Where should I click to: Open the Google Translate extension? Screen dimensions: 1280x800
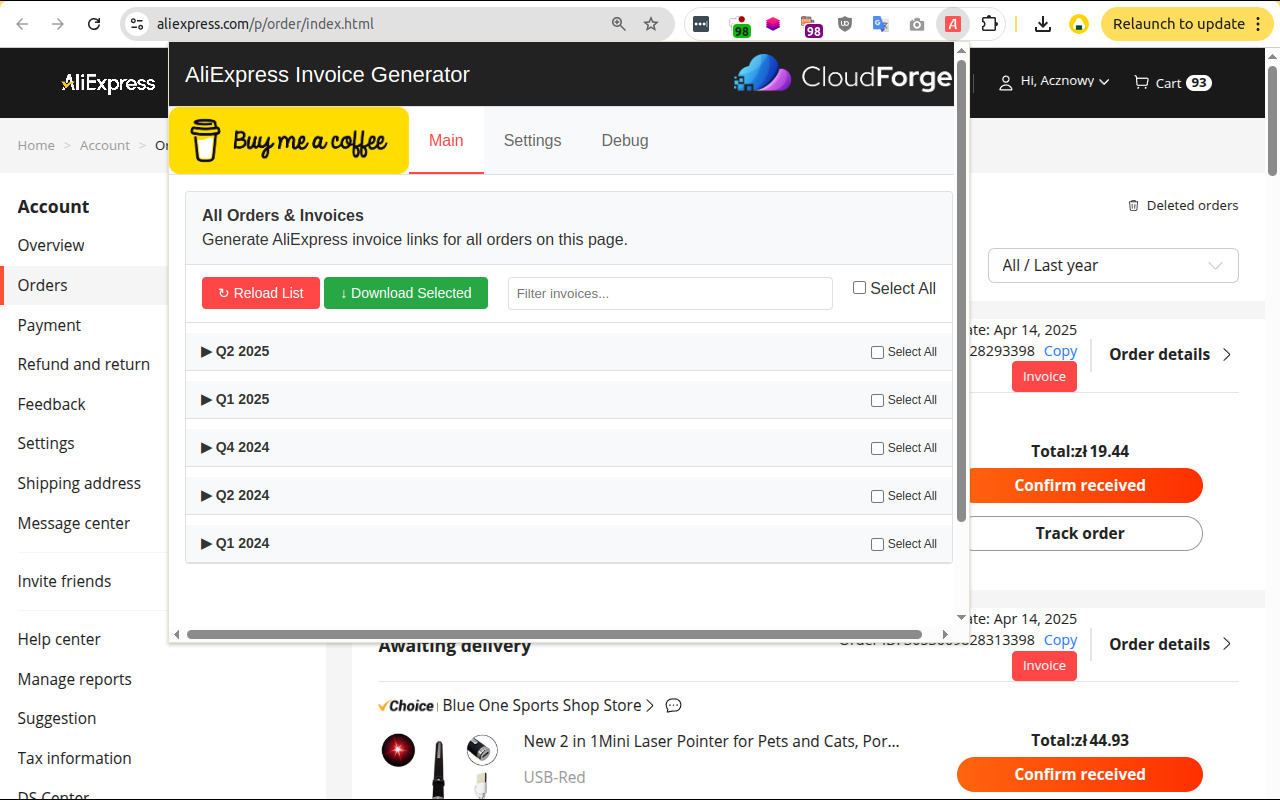(x=880, y=23)
